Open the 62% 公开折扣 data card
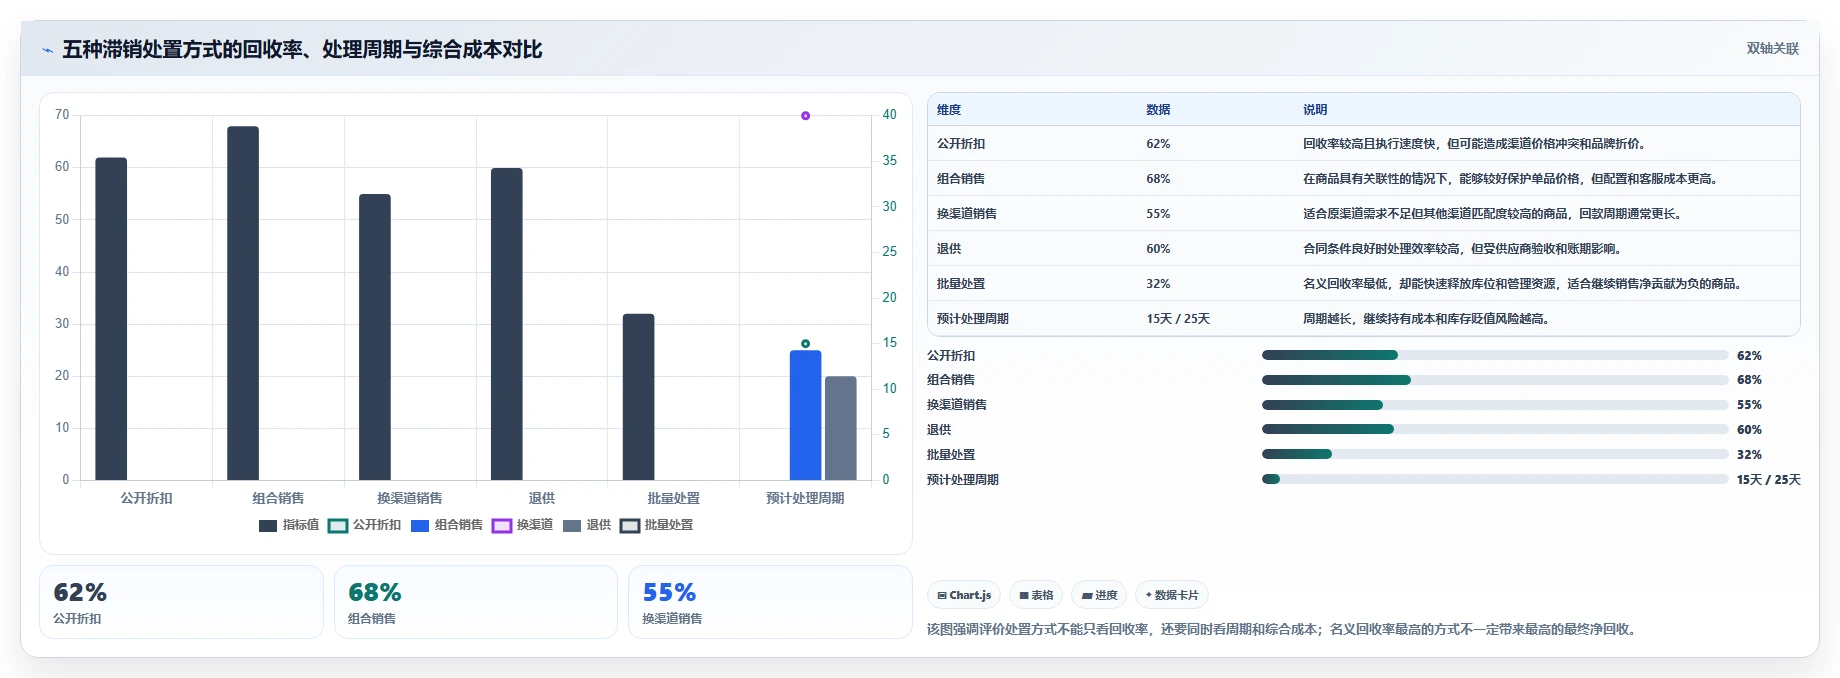 click(x=181, y=602)
